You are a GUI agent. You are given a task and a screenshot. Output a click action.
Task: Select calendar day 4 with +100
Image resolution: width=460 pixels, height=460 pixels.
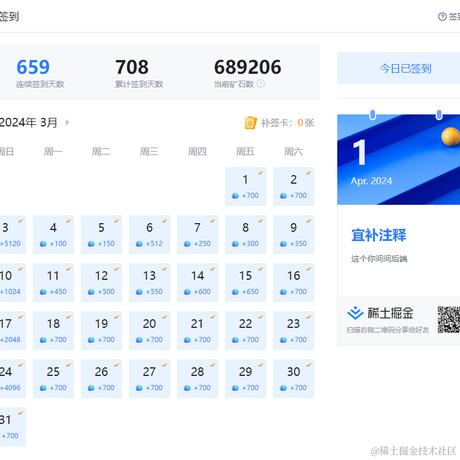(53, 234)
